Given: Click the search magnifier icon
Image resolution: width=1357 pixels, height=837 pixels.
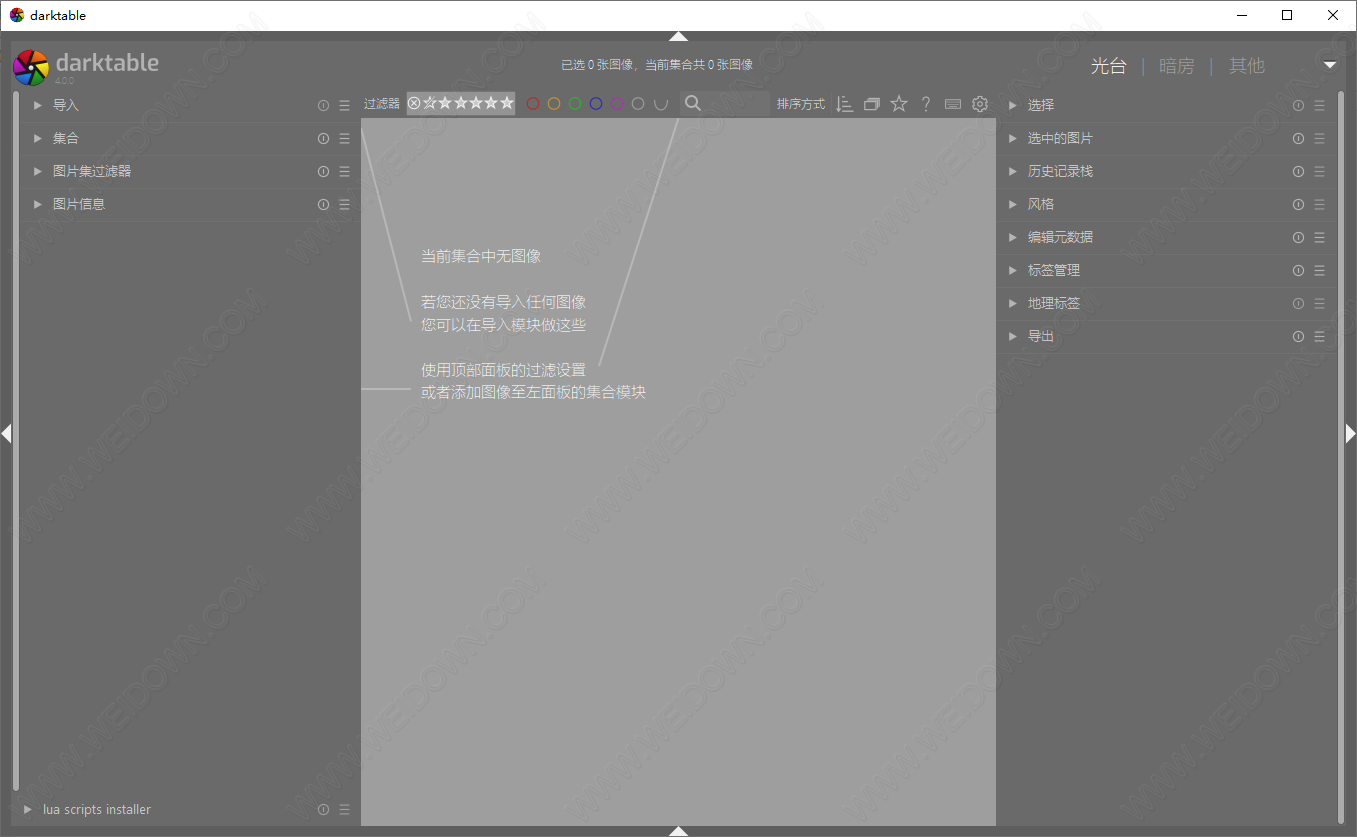Looking at the screenshot, I should [692, 103].
